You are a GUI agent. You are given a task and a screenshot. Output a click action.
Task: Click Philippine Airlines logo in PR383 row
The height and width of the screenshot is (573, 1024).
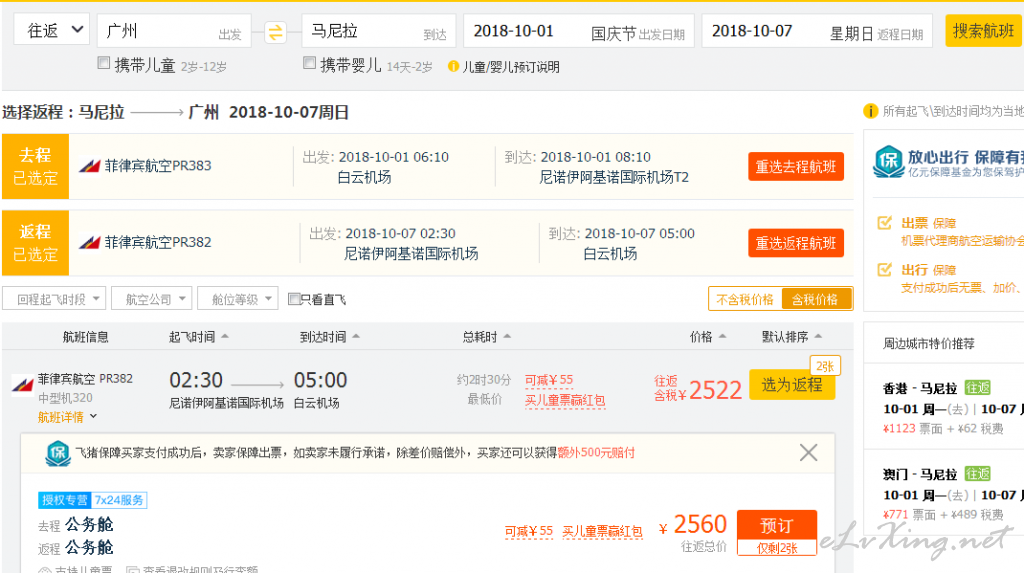(x=89, y=166)
